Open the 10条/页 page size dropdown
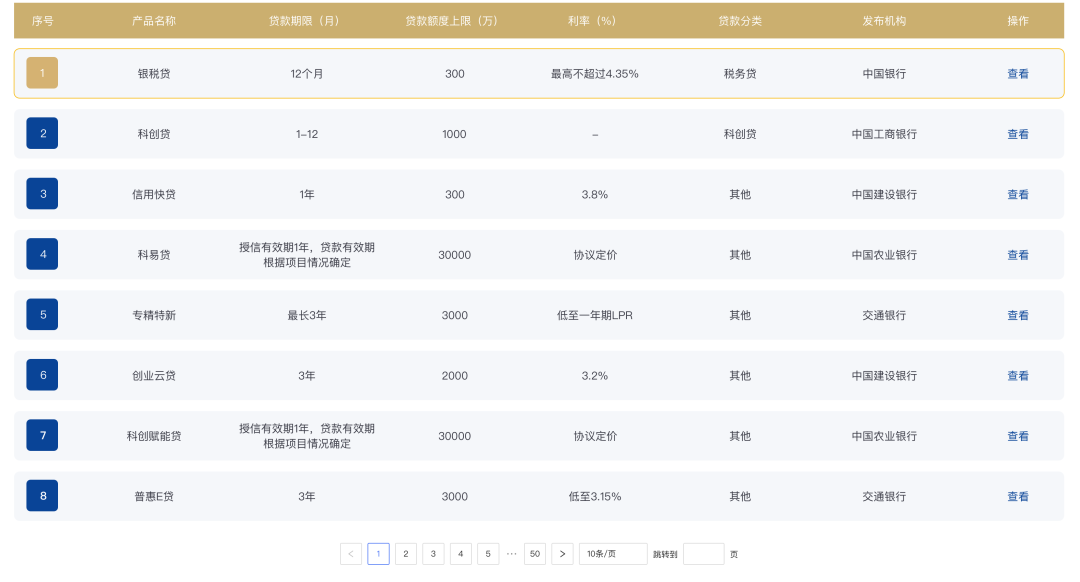Image resolution: width=1080 pixels, height=582 pixels. [x=613, y=554]
